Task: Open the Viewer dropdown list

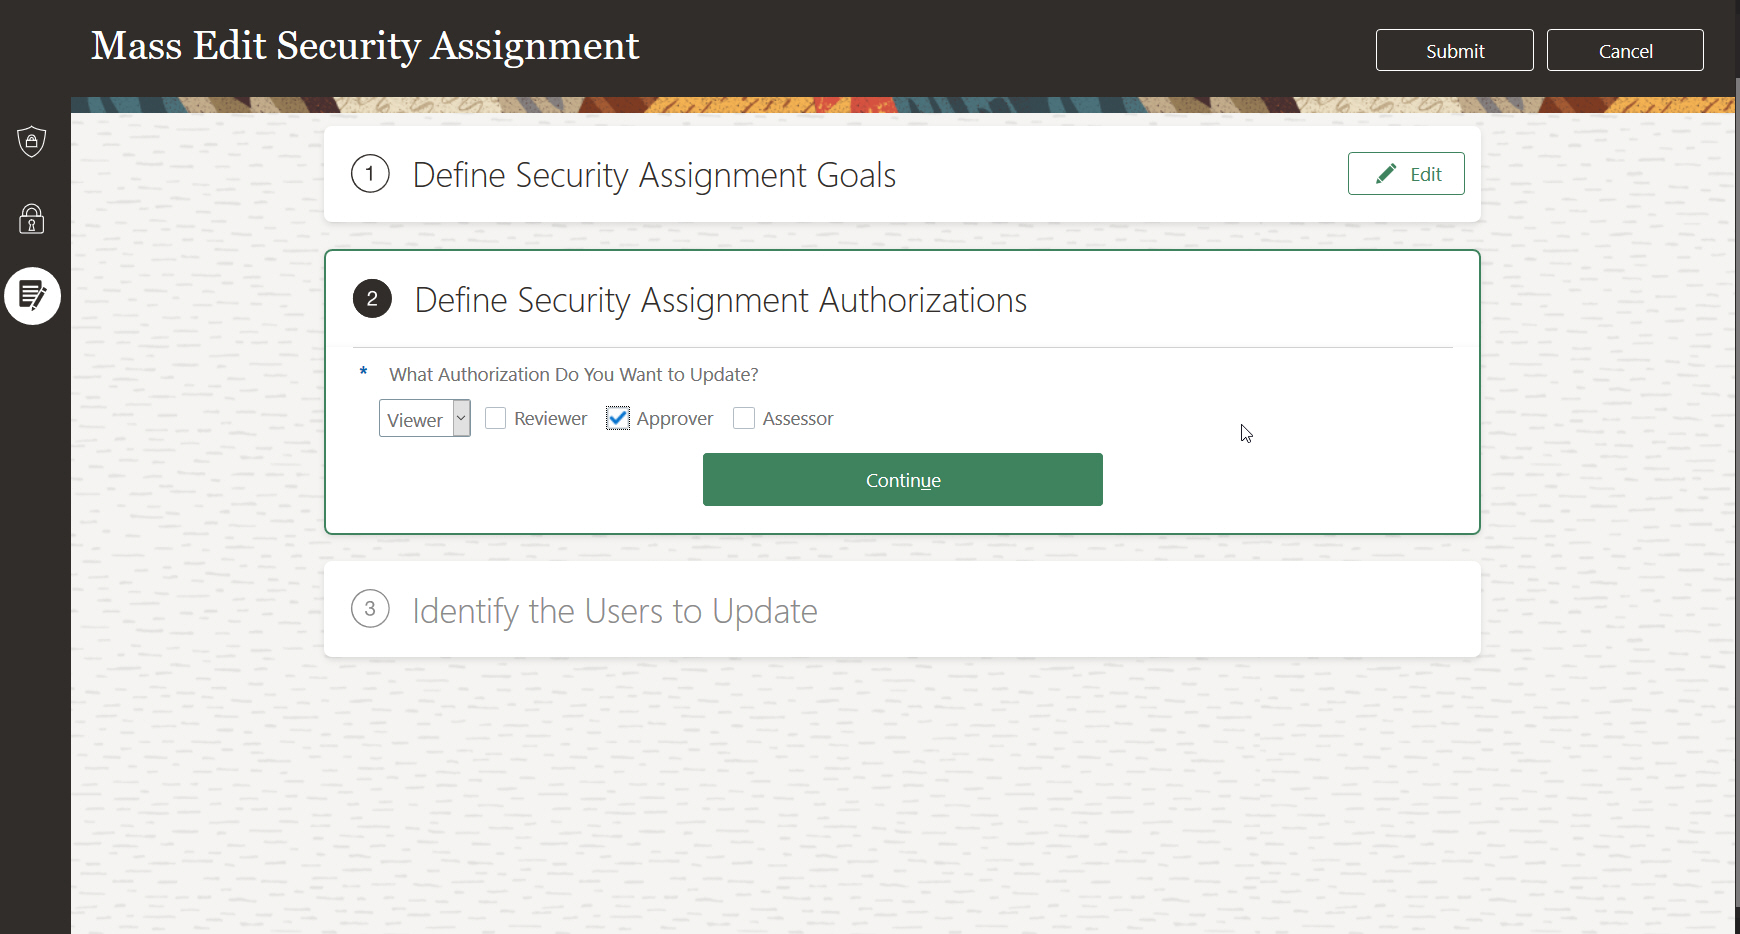Action: point(424,419)
